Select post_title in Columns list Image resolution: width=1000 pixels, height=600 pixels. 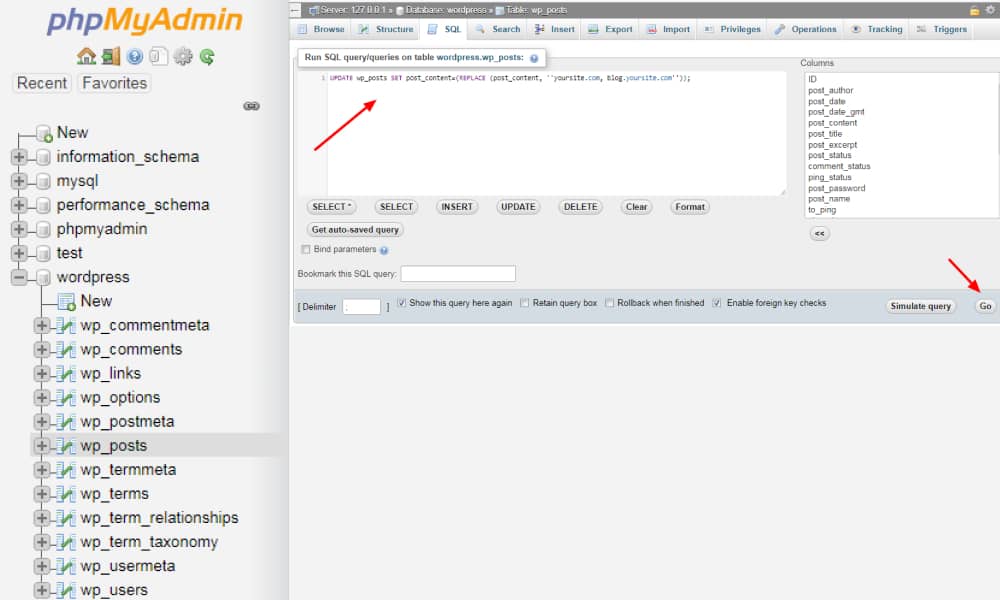[825, 134]
